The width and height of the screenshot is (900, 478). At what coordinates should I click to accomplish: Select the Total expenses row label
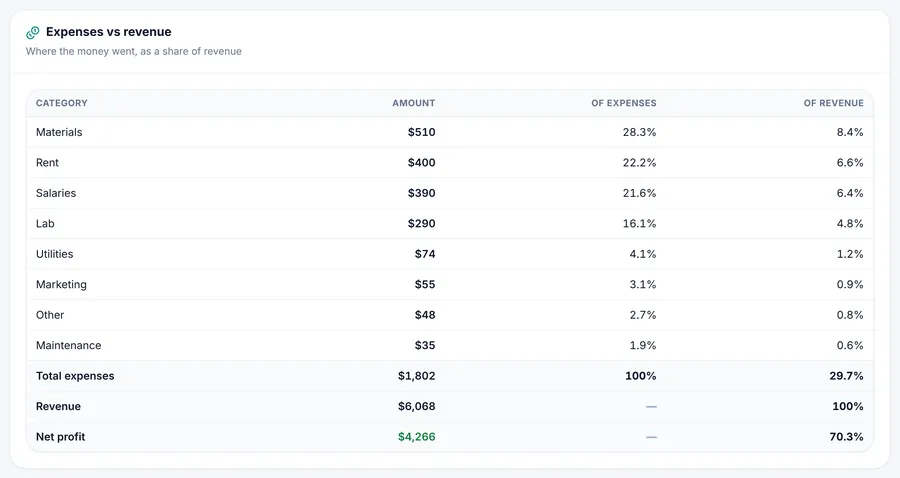point(75,375)
